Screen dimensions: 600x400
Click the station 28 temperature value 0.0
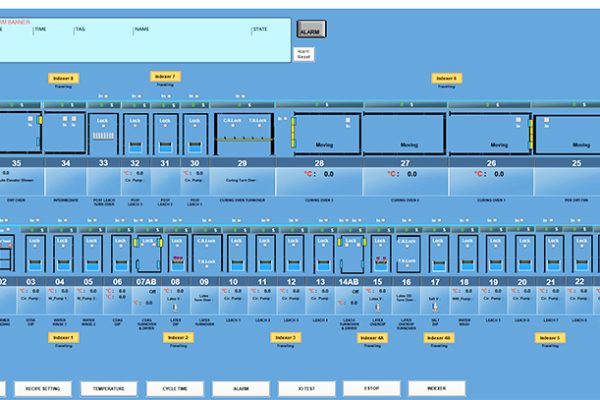(329, 174)
